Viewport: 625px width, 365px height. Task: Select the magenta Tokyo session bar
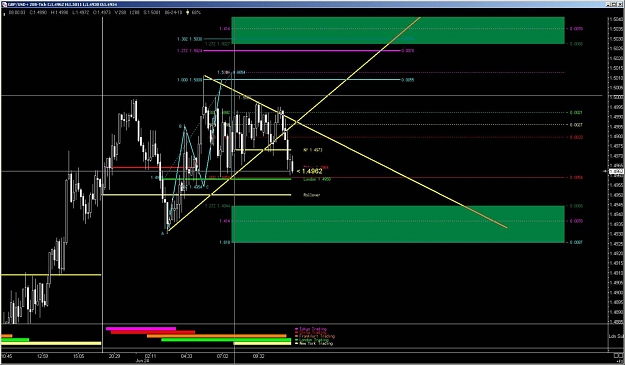141,329
